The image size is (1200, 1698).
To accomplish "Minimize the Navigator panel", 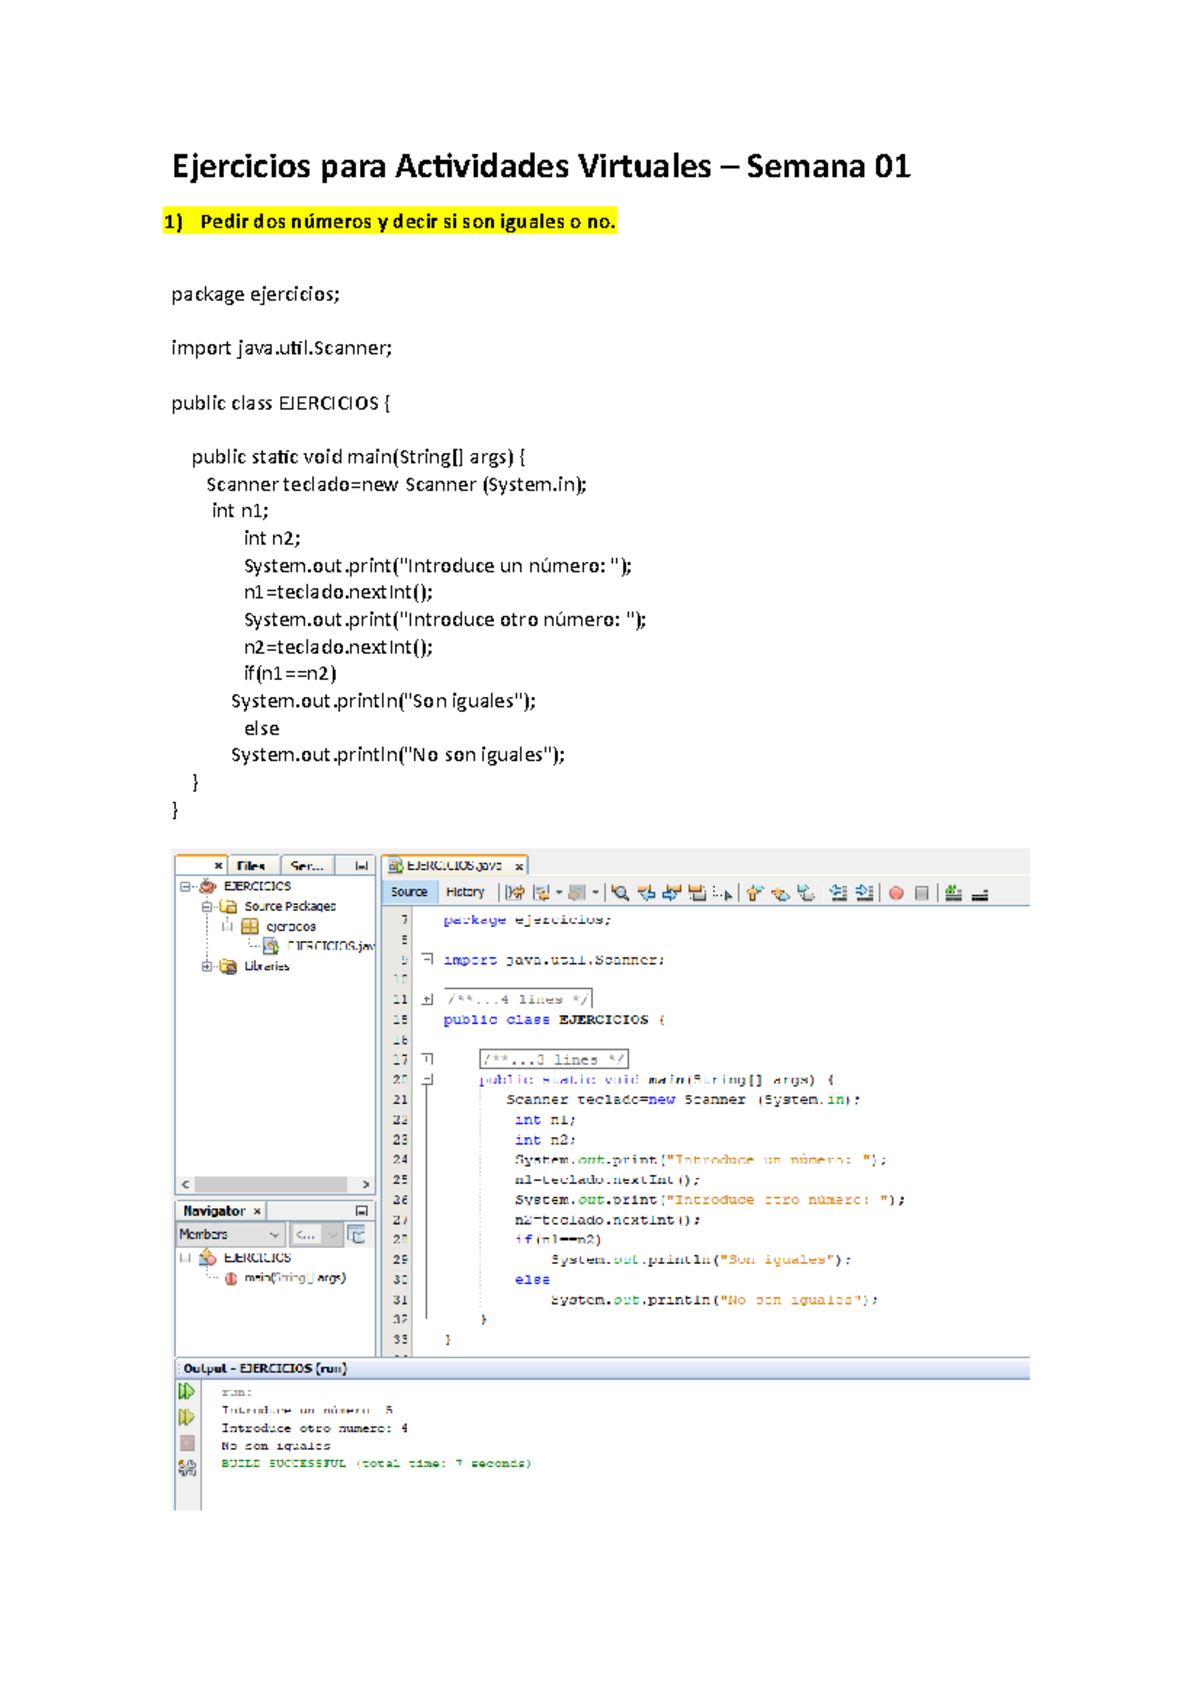I will (x=361, y=1211).
